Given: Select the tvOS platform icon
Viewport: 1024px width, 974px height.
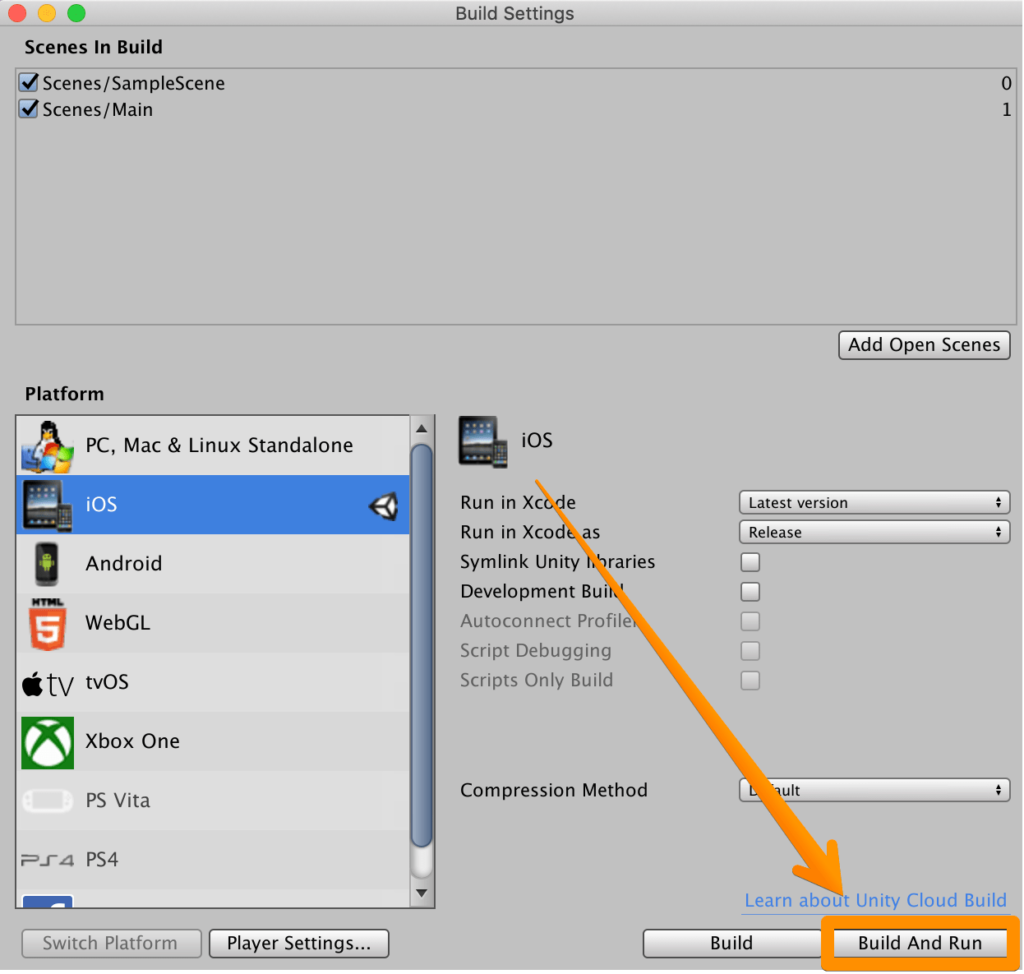Looking at the screenshot, I should point(45,682).
